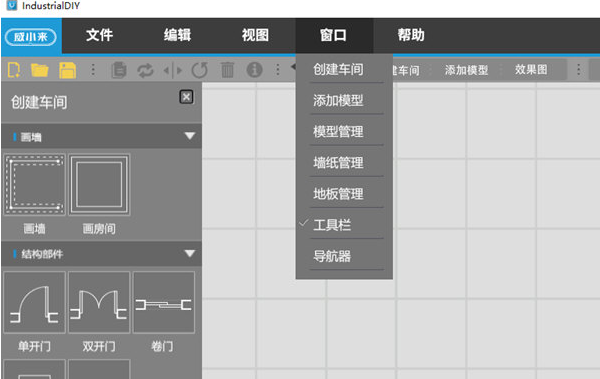Close the 创建车间 panel
This screenshot has height=379, width=600.
186,97
